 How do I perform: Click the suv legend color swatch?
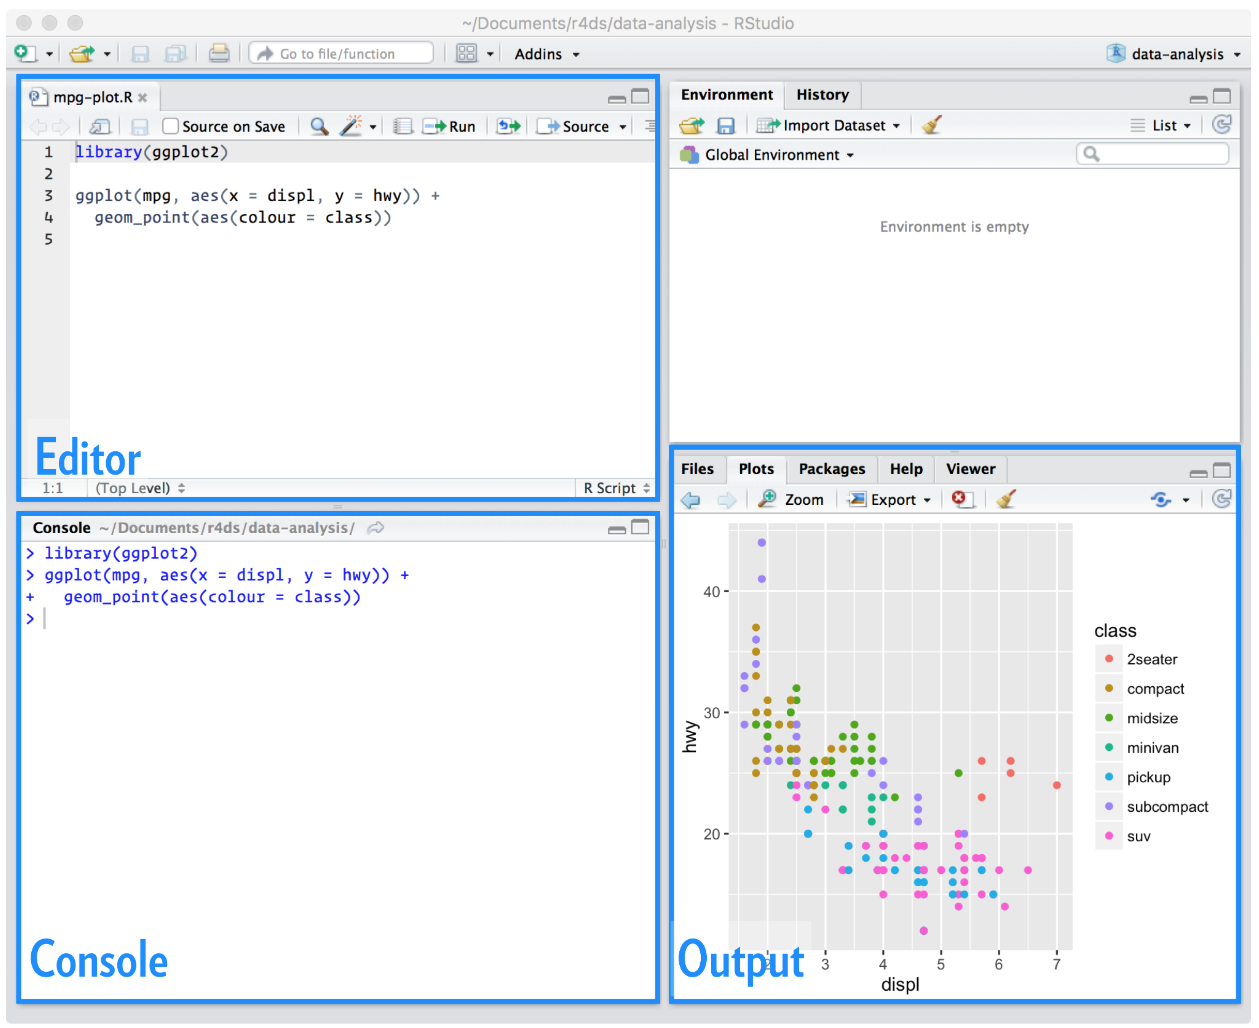point(1109,836)
